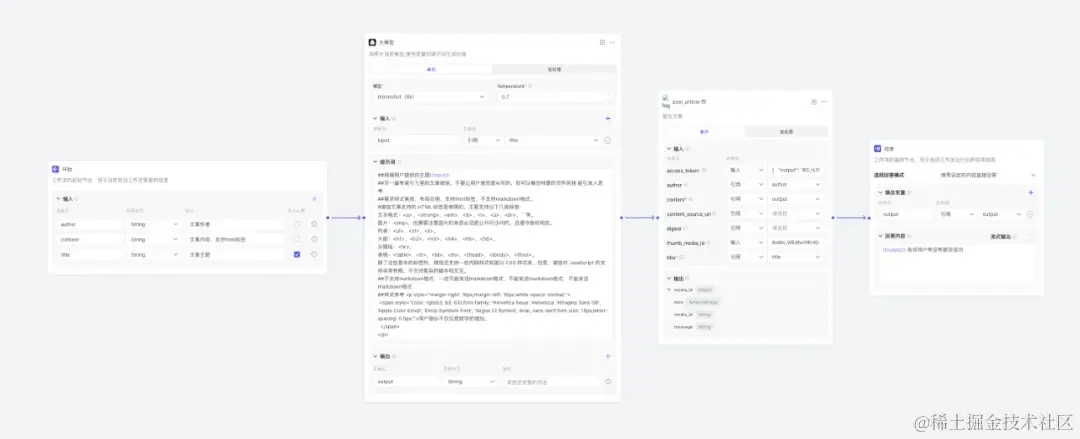Viewport: 1080px width, 439px height.
Task: Open the large model node more-options menu
Action: [612, 42]
